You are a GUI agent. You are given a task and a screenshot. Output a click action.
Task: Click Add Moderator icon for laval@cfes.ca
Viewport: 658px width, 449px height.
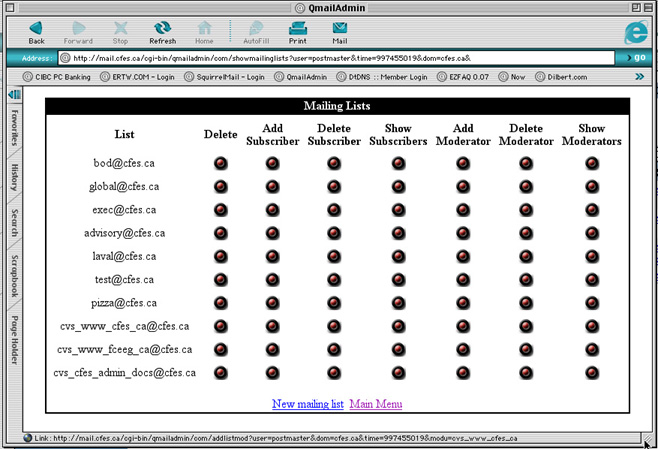[x=463, y=256]
